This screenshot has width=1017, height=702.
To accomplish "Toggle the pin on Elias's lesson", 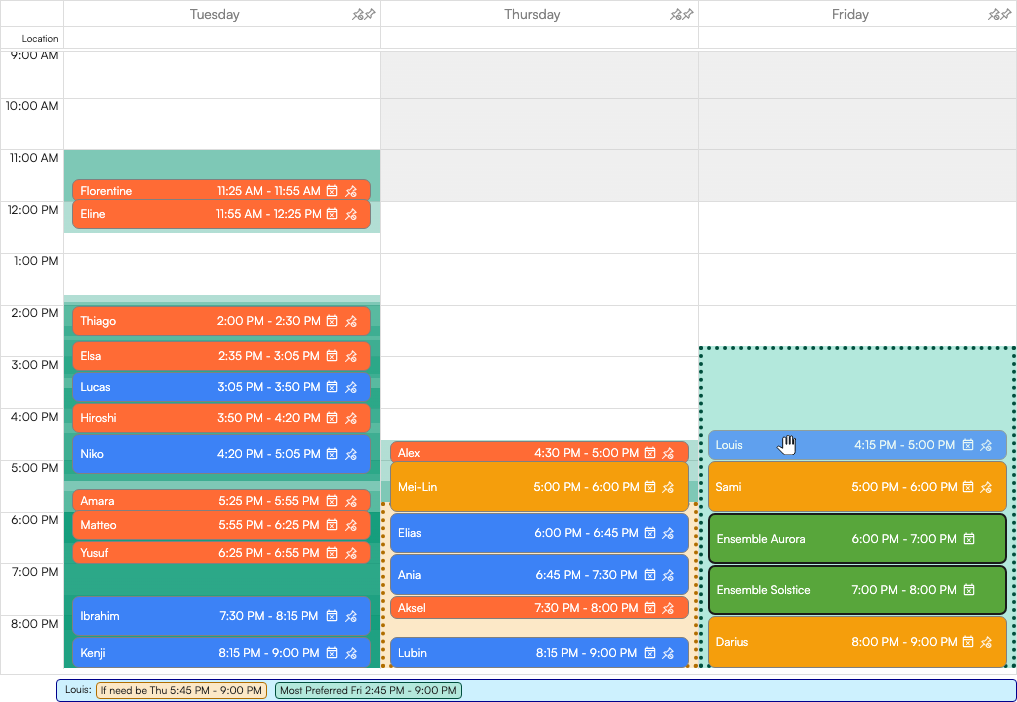I will (669, 533).
